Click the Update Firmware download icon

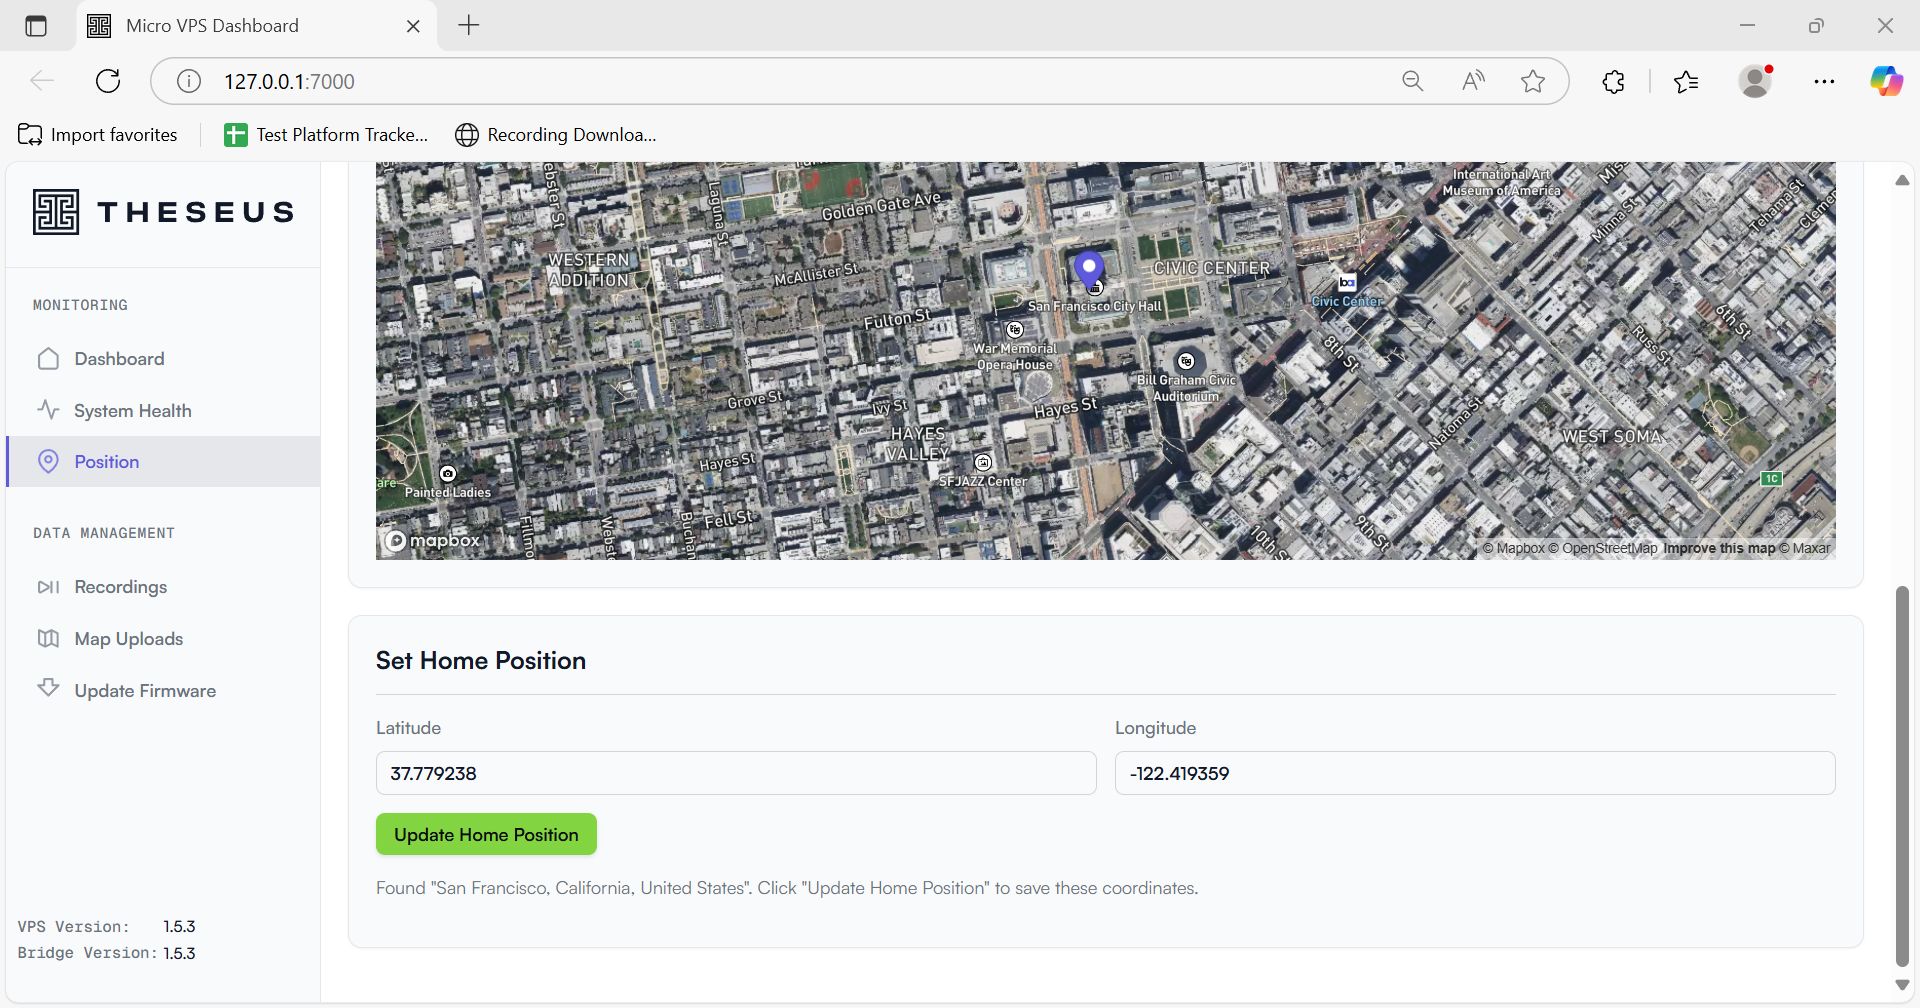point(48,688)
